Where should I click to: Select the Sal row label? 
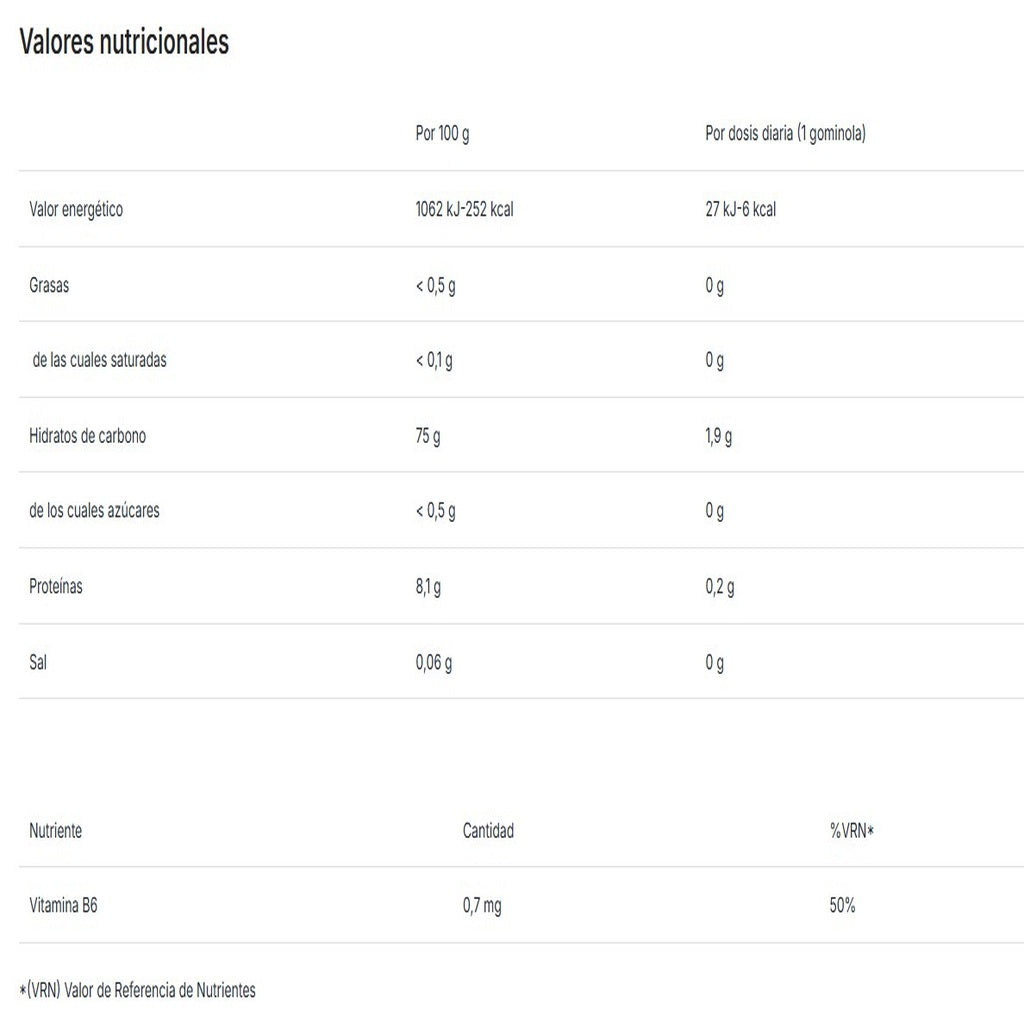pyautogui.click(x=38, y=662)
